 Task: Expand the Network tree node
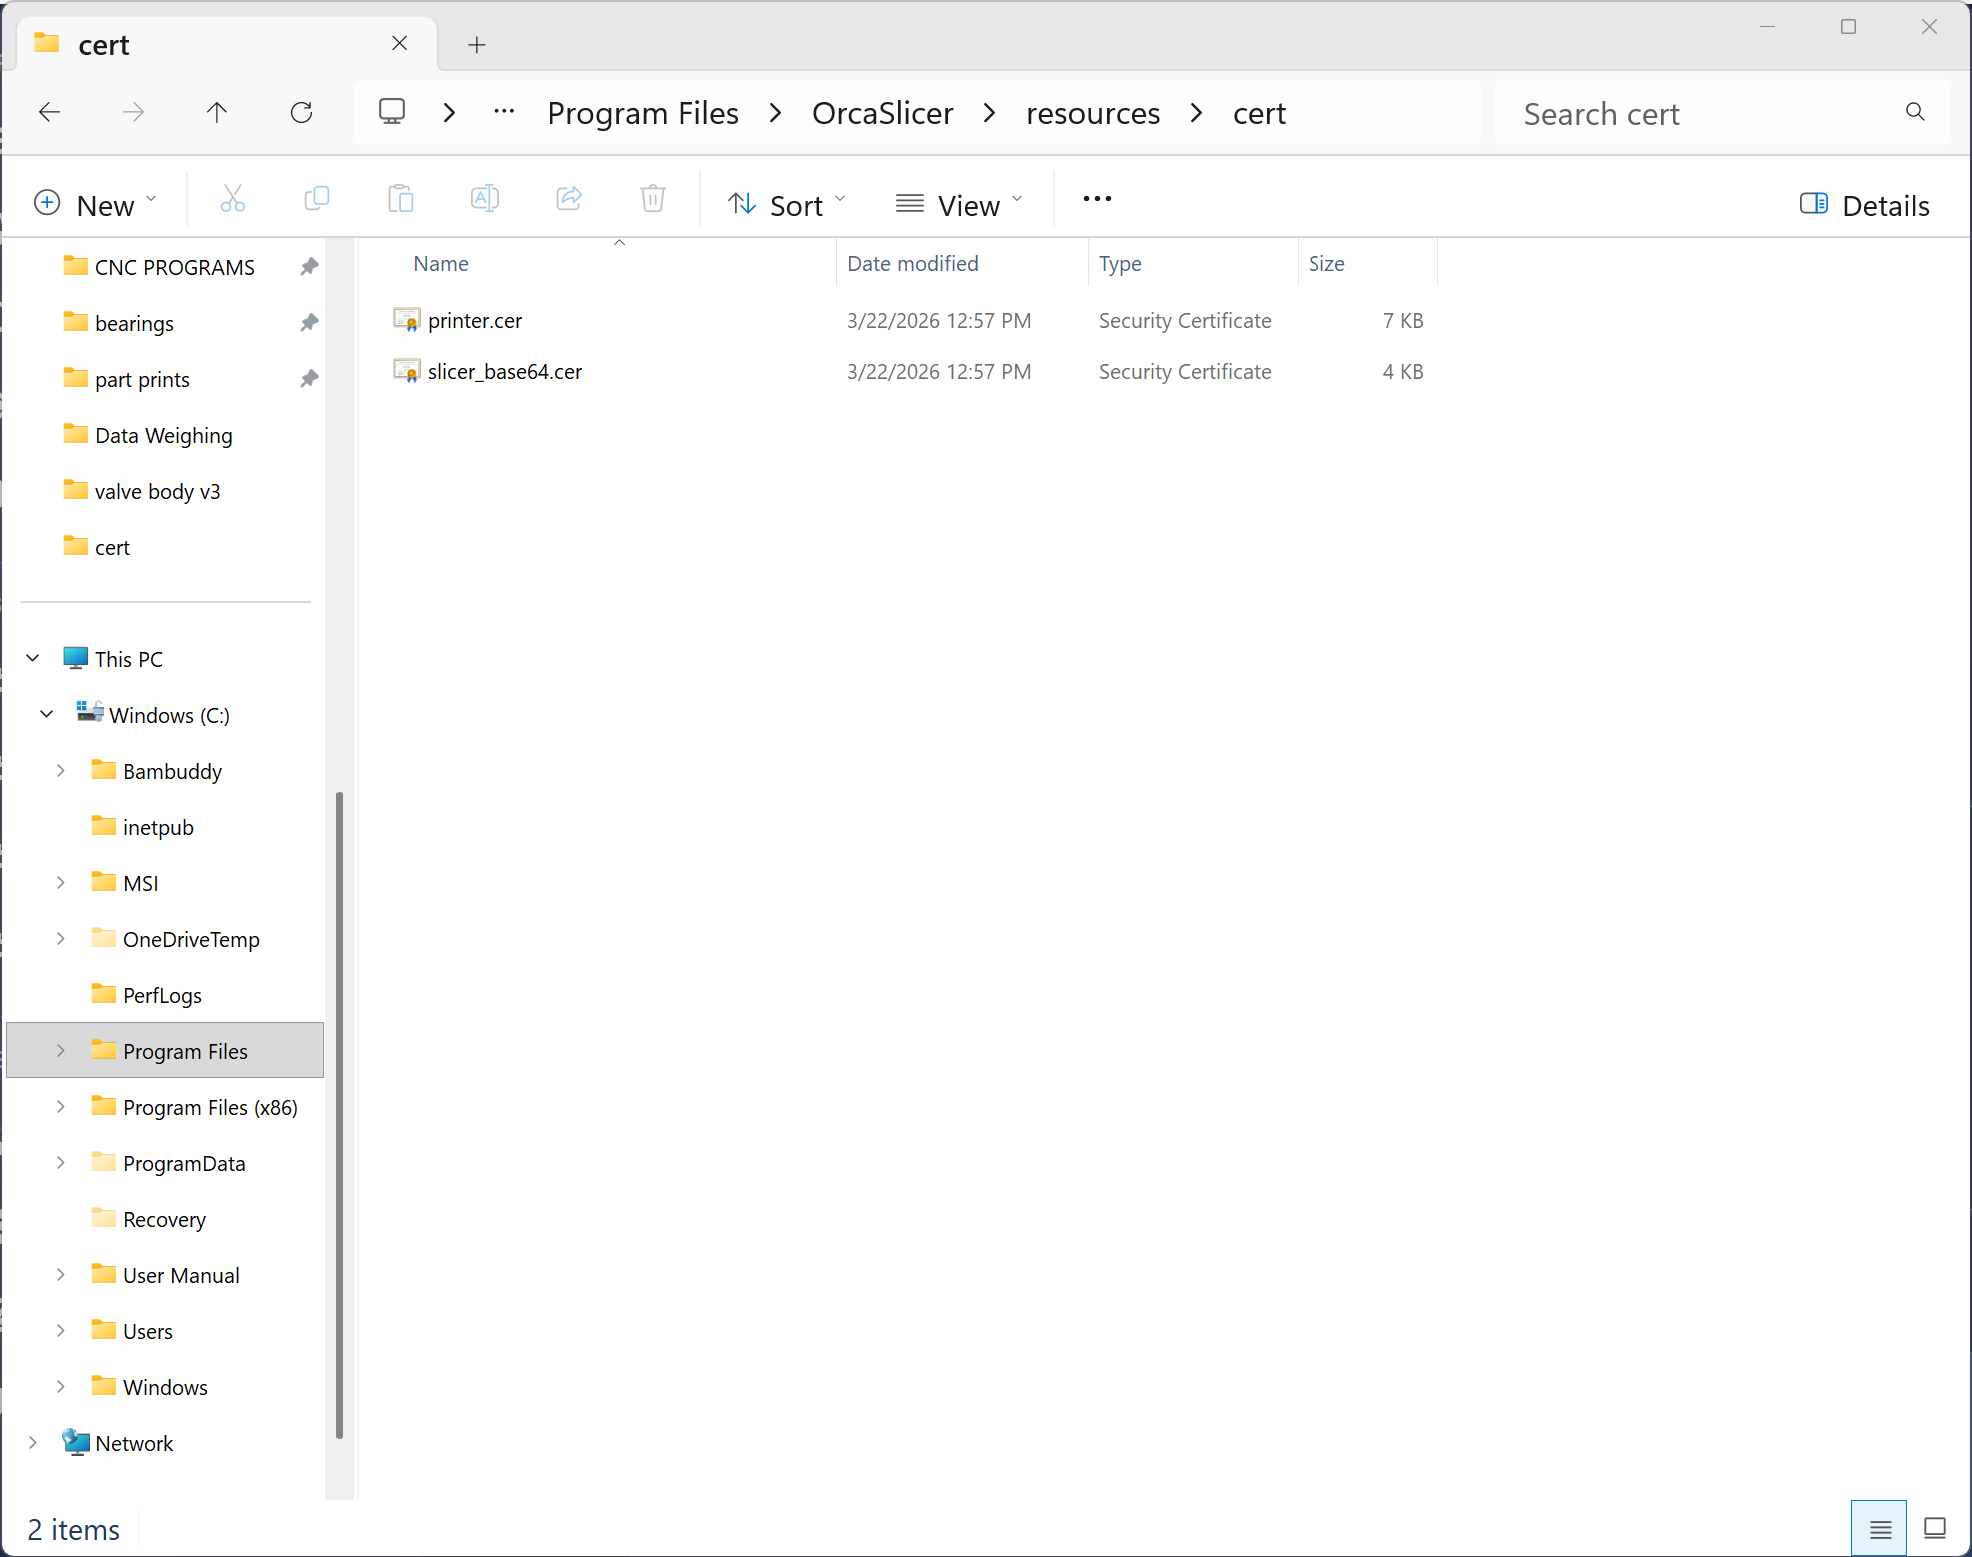(x=33, y=1442)
